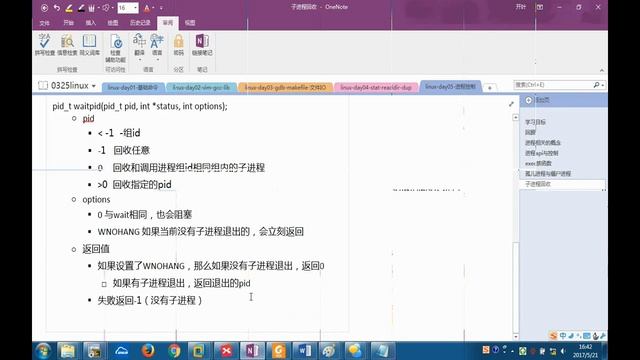Screen dimensions: 640x360
Task: Open the linux-day02 vim-gcc section tab
Action: click(201, 87)
